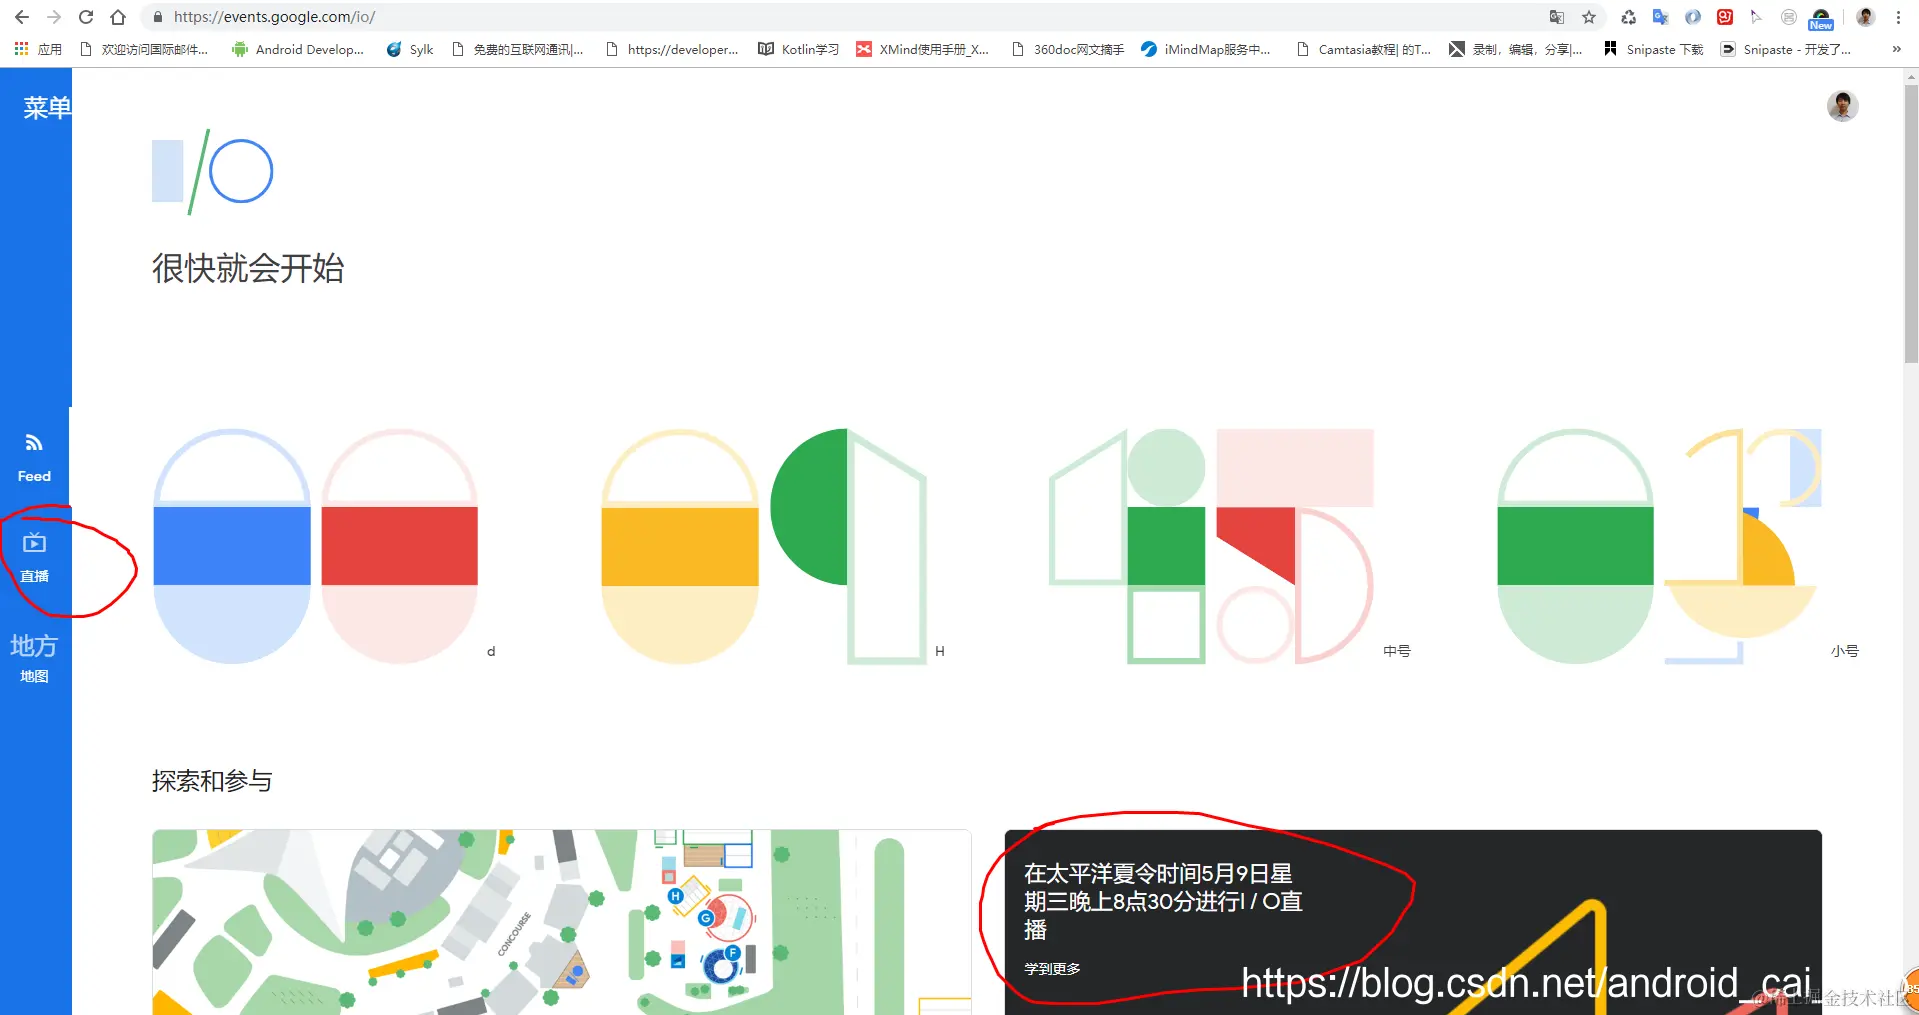The image size is (1919, 1015).
Task: Open the Google Translate extension
Action: pyautogui.click(x=1660, y=17)
